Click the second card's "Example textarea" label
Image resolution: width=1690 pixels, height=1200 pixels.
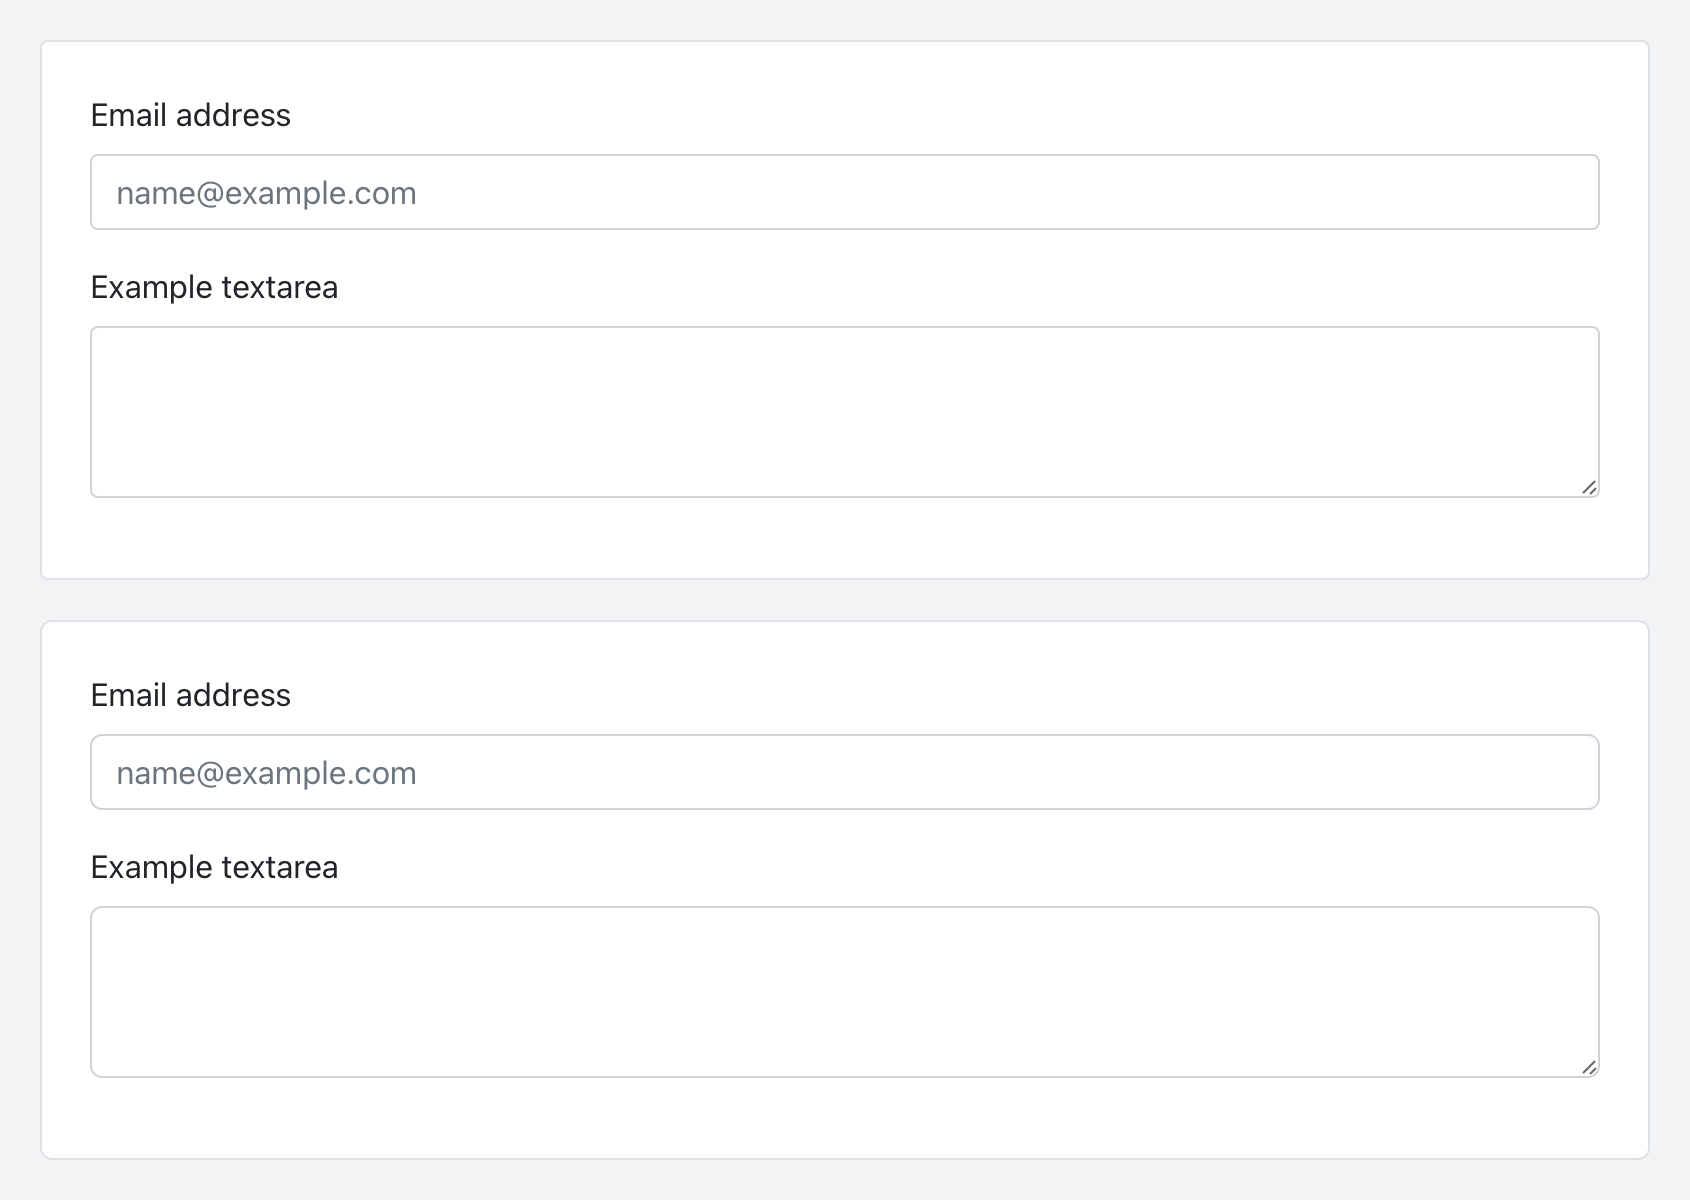pos(214,867)
